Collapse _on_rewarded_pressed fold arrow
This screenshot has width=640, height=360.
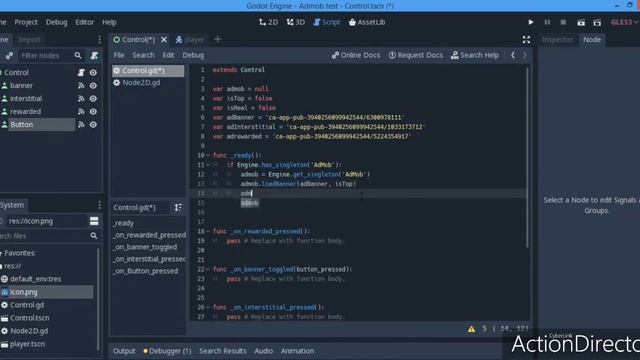[x=208, y=231]
